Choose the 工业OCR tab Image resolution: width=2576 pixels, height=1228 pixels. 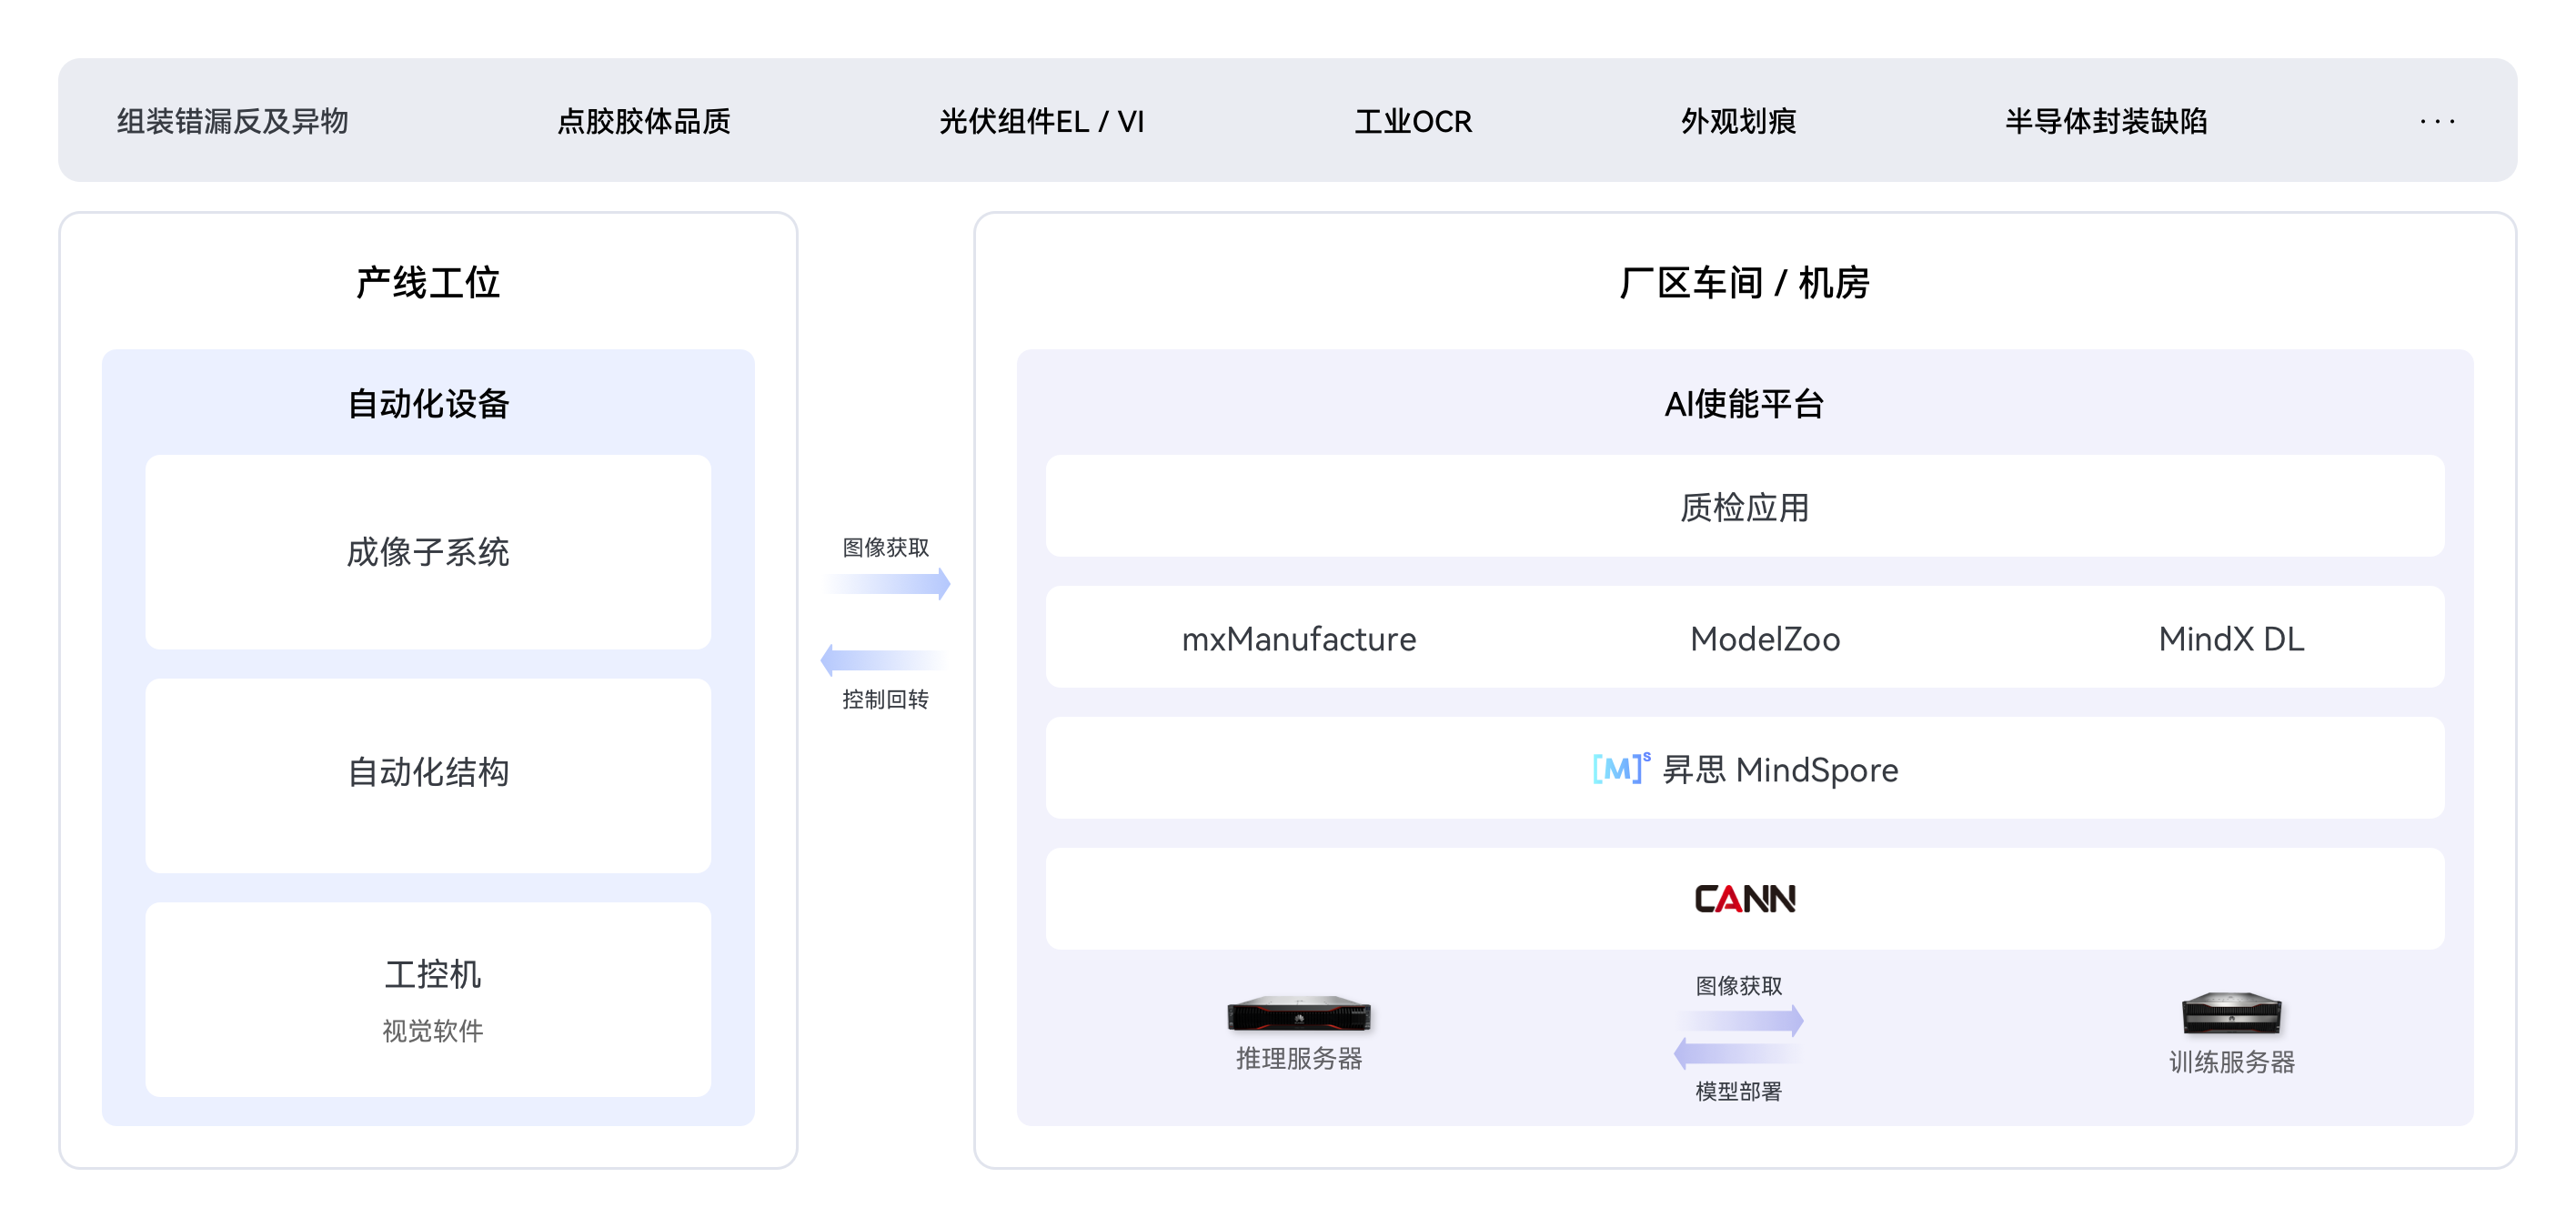click(1413, 121)
